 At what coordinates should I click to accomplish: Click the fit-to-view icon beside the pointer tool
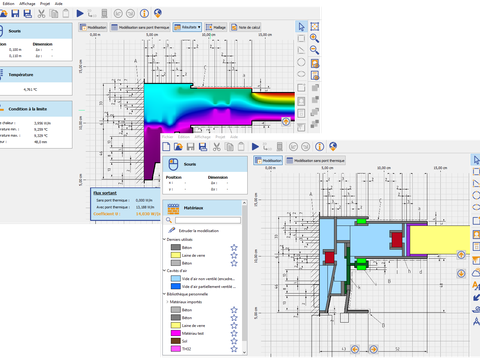click(x=314, y=26)
